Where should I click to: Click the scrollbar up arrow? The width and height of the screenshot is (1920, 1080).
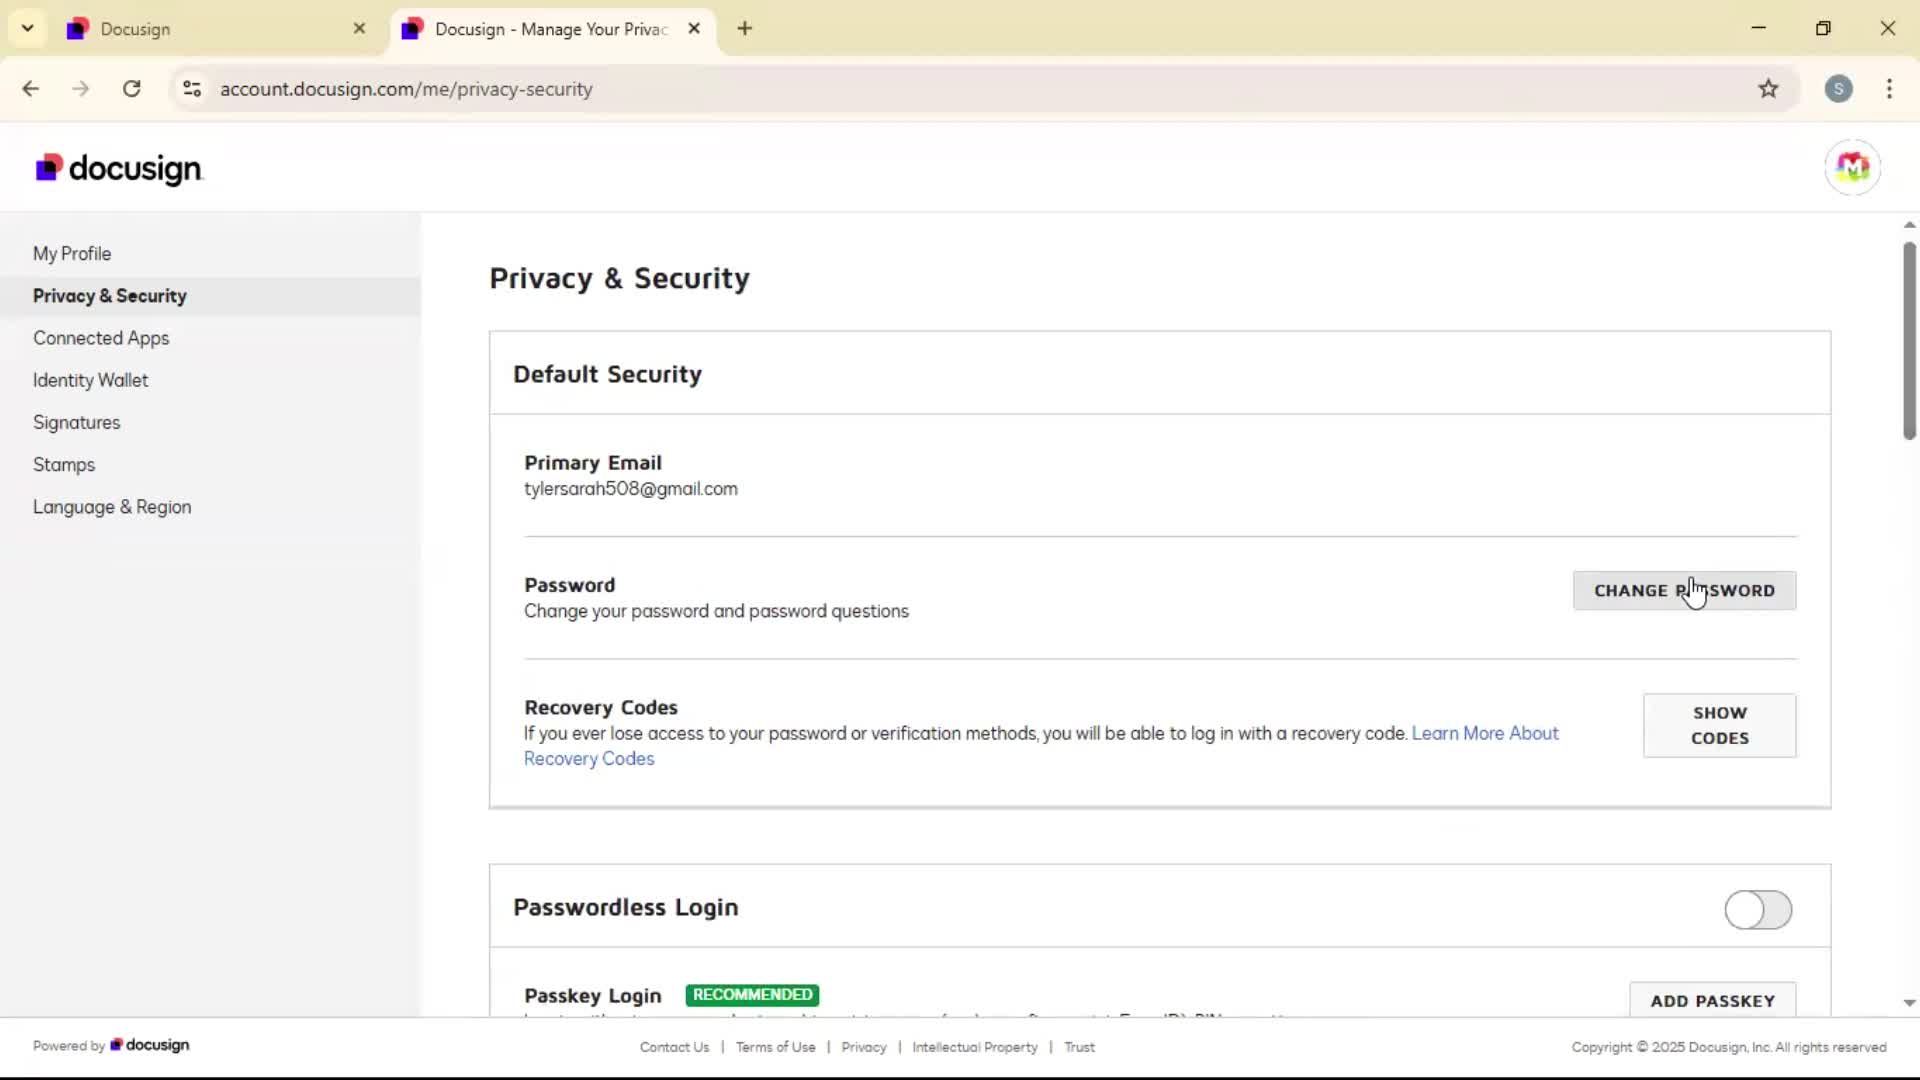[x=1909, y=225]
